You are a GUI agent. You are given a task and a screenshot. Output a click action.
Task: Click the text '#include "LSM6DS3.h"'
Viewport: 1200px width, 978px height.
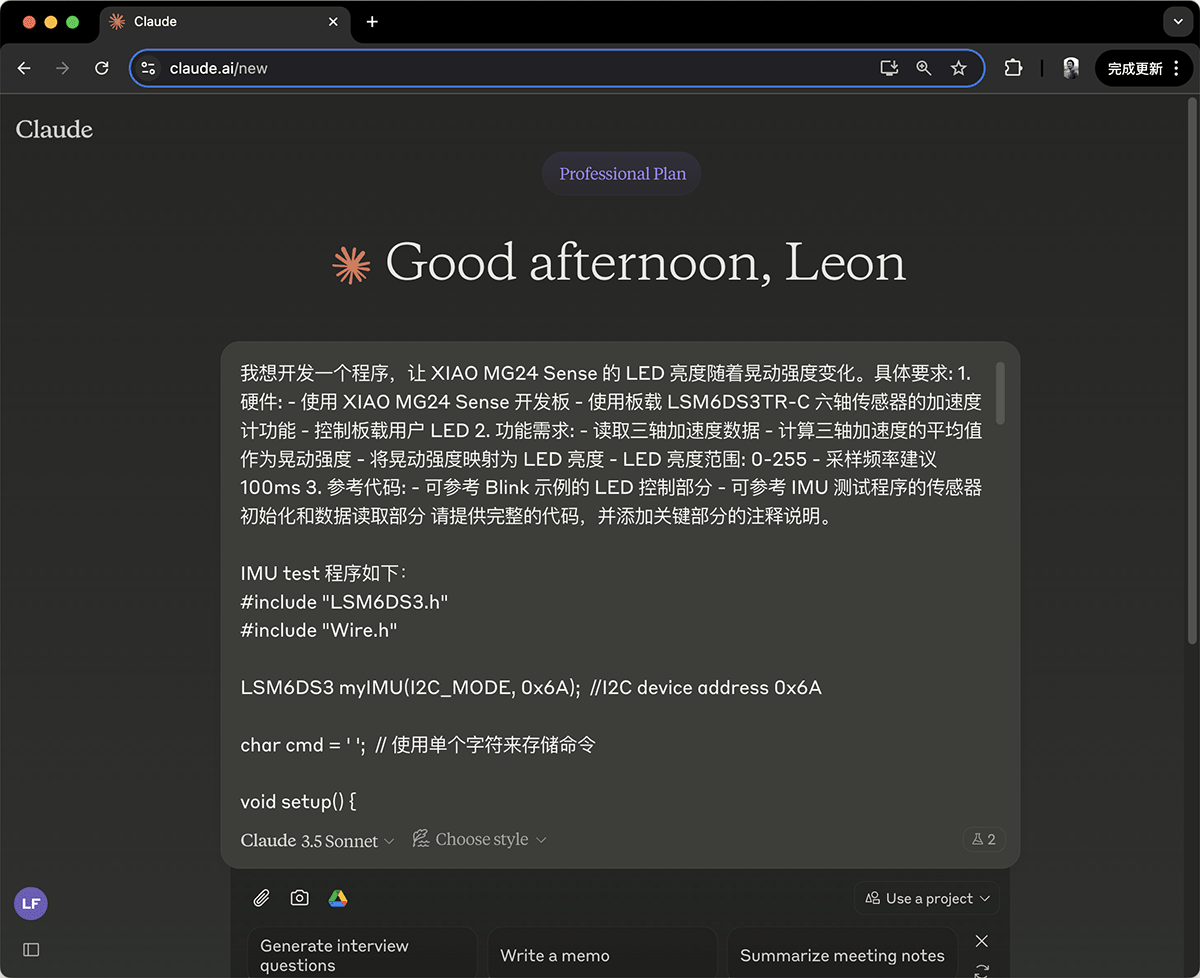point(344,602)
